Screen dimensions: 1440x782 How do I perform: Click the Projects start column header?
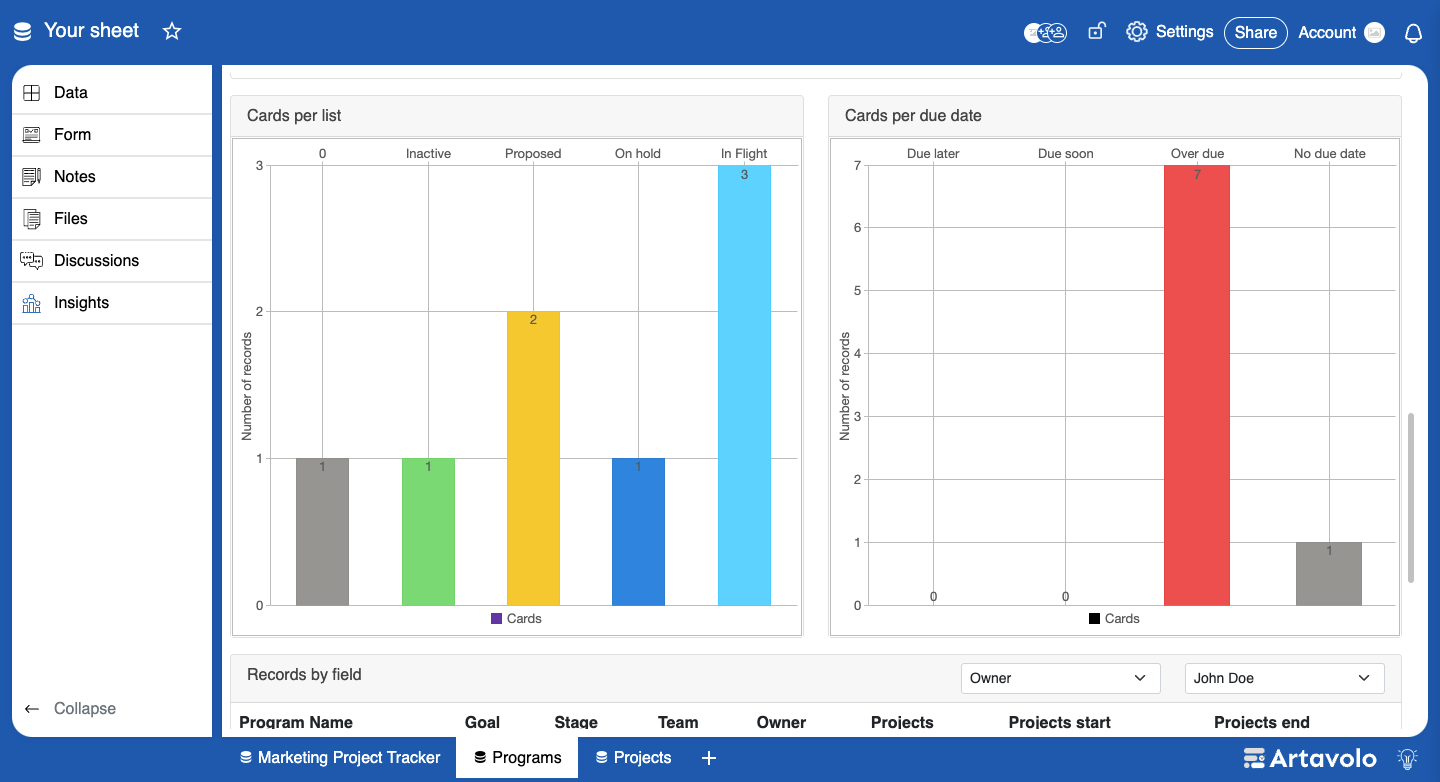pos(1060,722)
